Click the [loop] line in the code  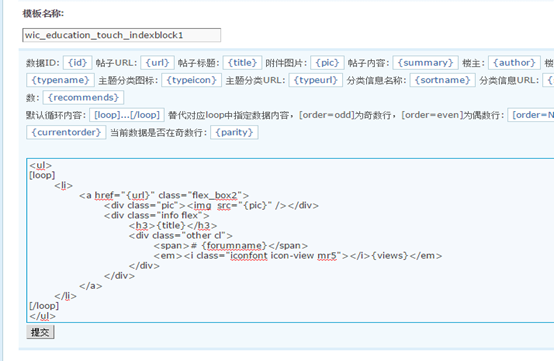42,175
